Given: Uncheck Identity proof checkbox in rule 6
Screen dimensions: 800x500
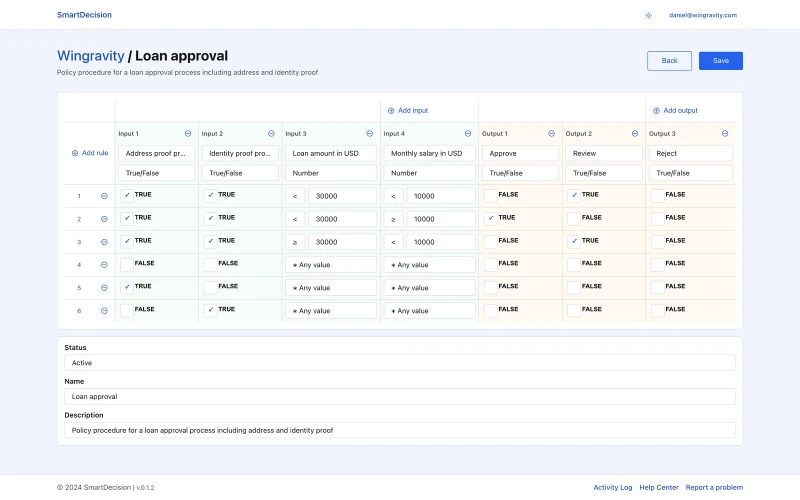Looking at the screenshot, I should 210,310.
